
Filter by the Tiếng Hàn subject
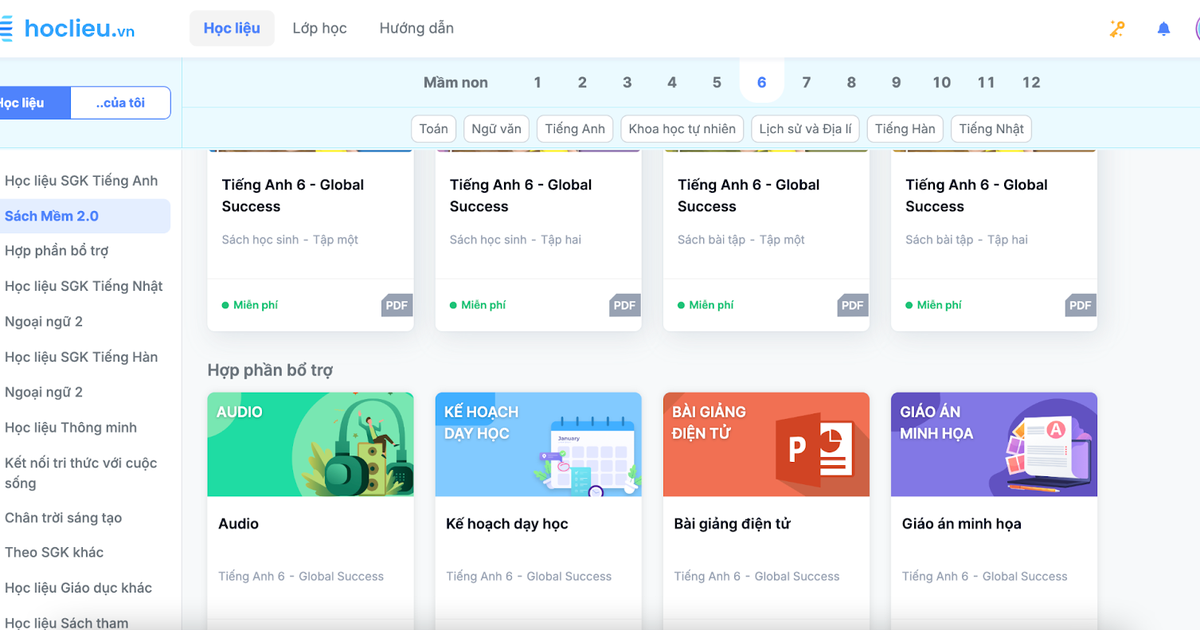coord(905,129)
